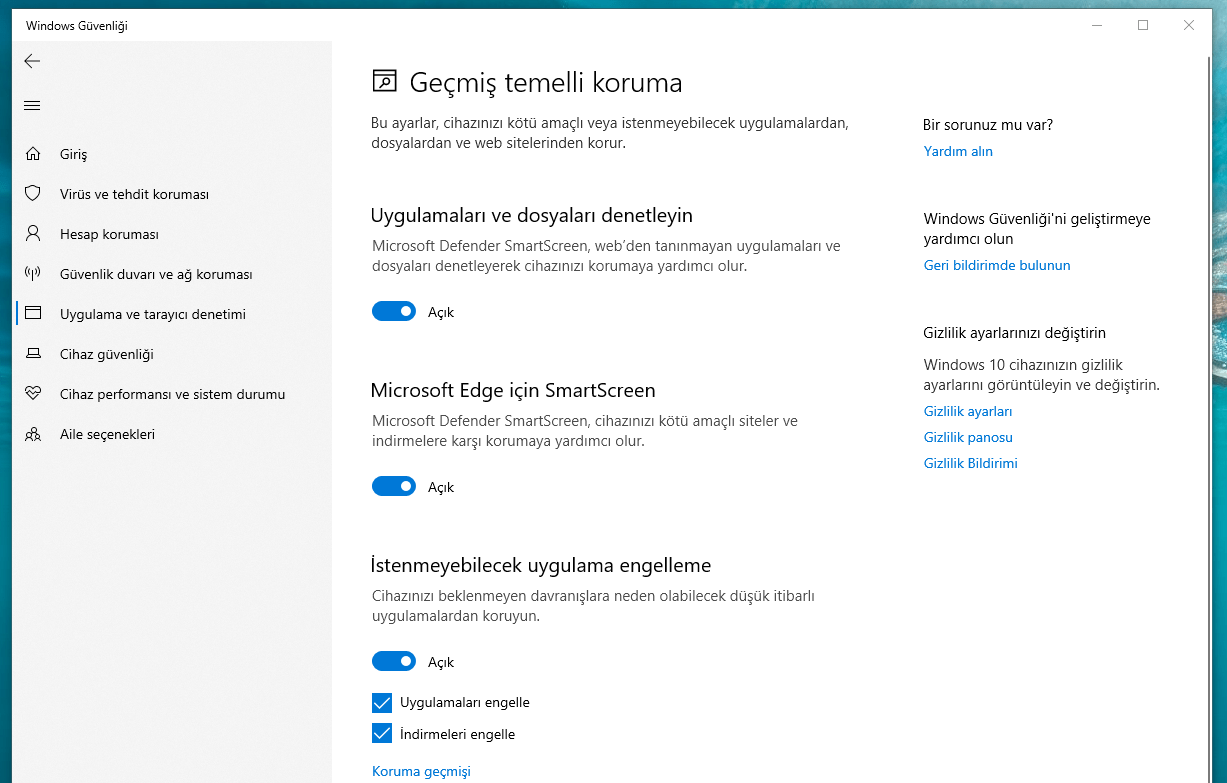
Task: Click the family icon for Aile seçenekleri
Action: (x=33, y=434)
